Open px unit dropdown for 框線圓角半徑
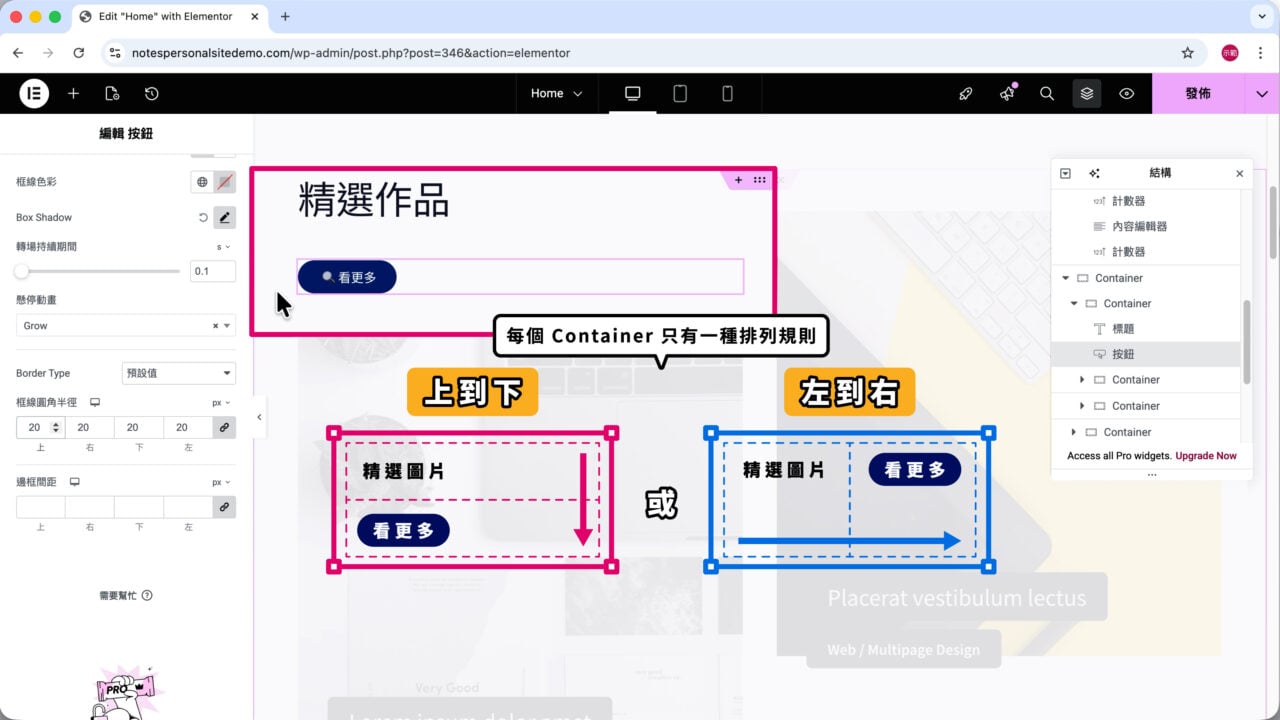This screenshot has width=1280, height=720. coord(221,402)
